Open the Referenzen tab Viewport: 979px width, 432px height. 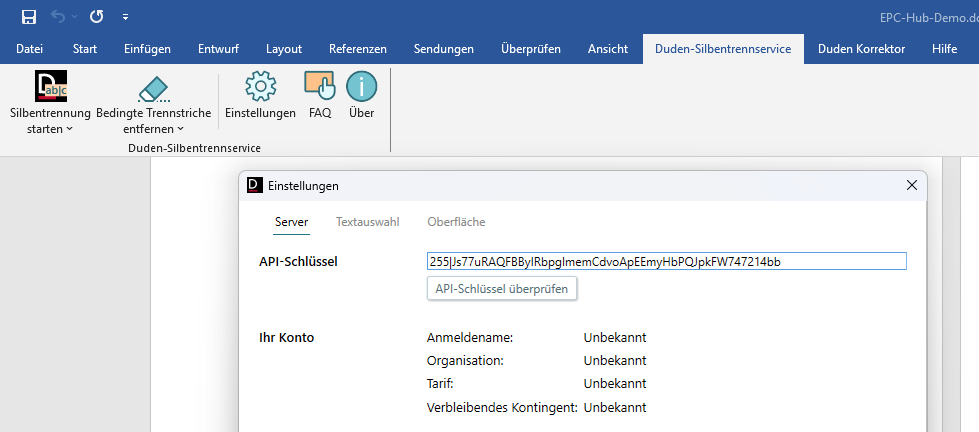click(x=358, y=49)
